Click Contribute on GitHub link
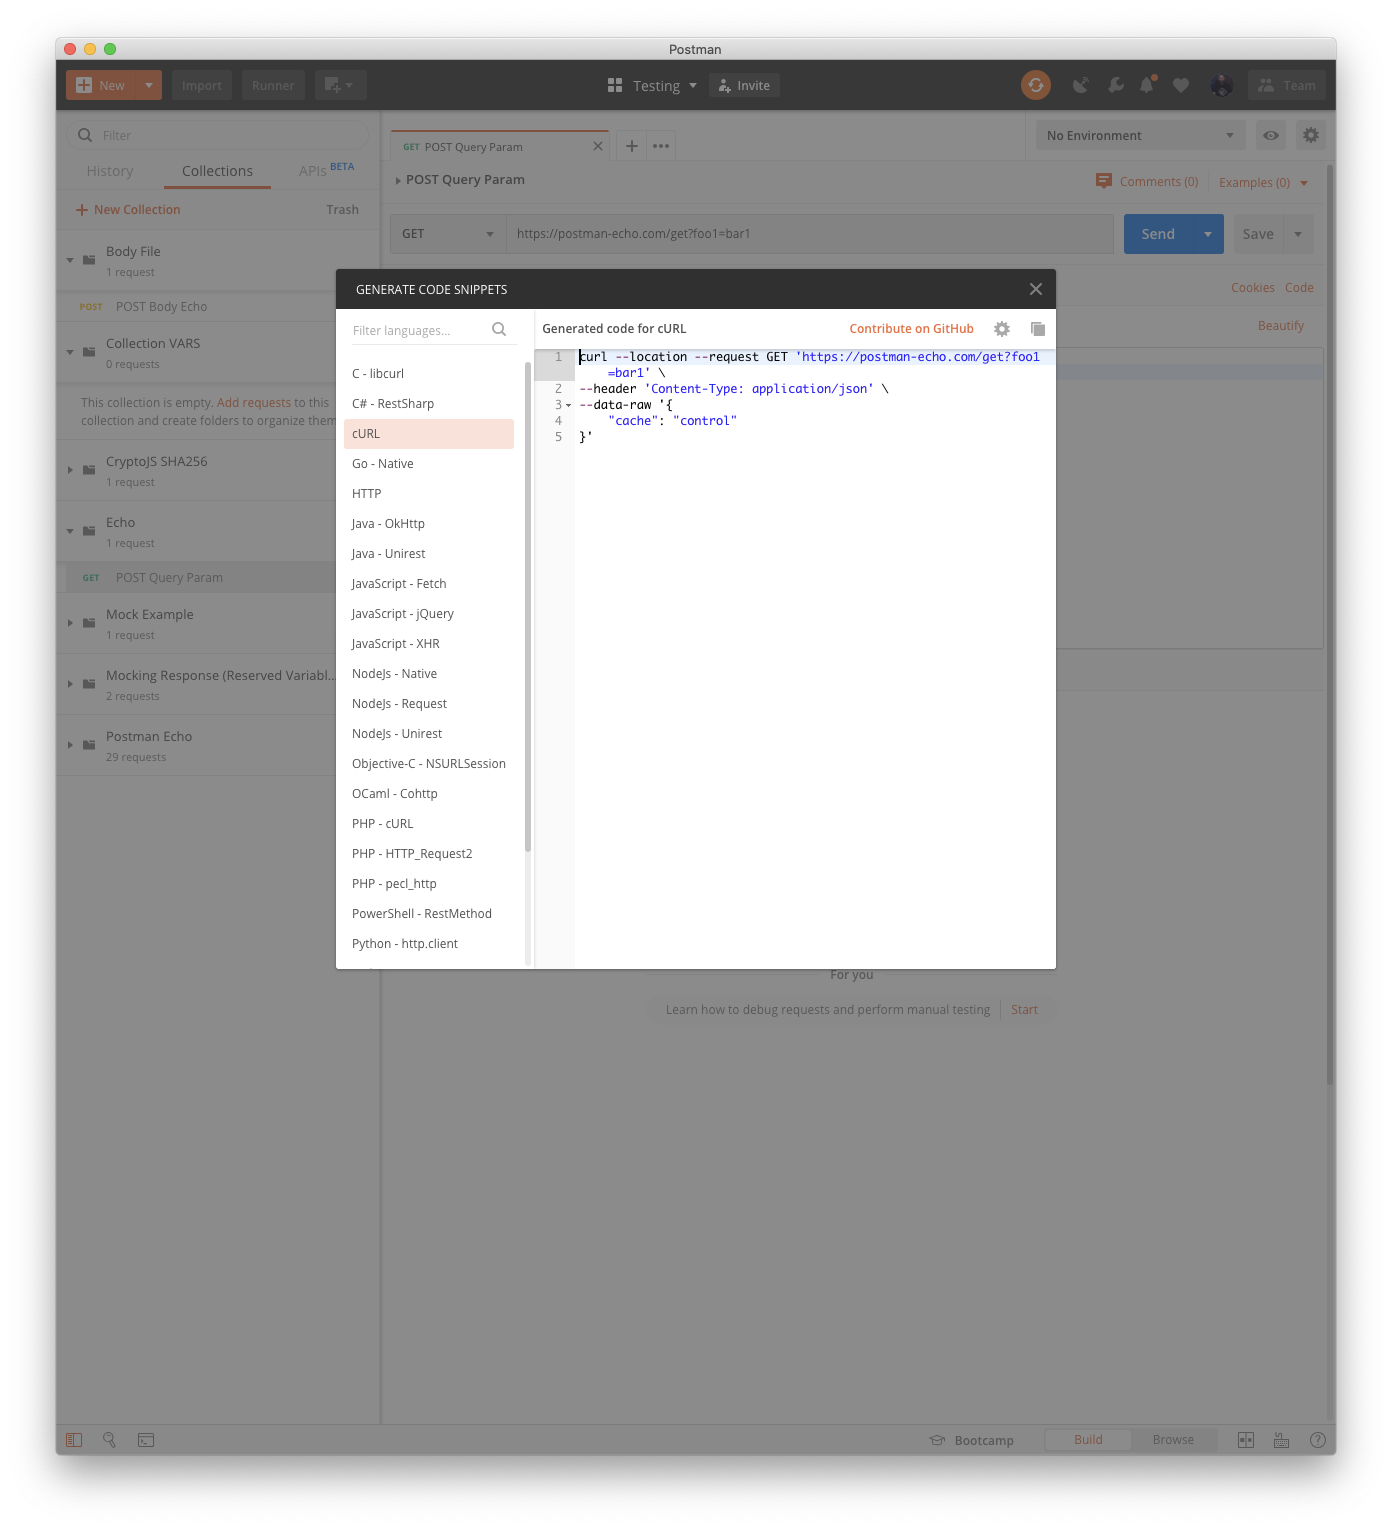 910,328
